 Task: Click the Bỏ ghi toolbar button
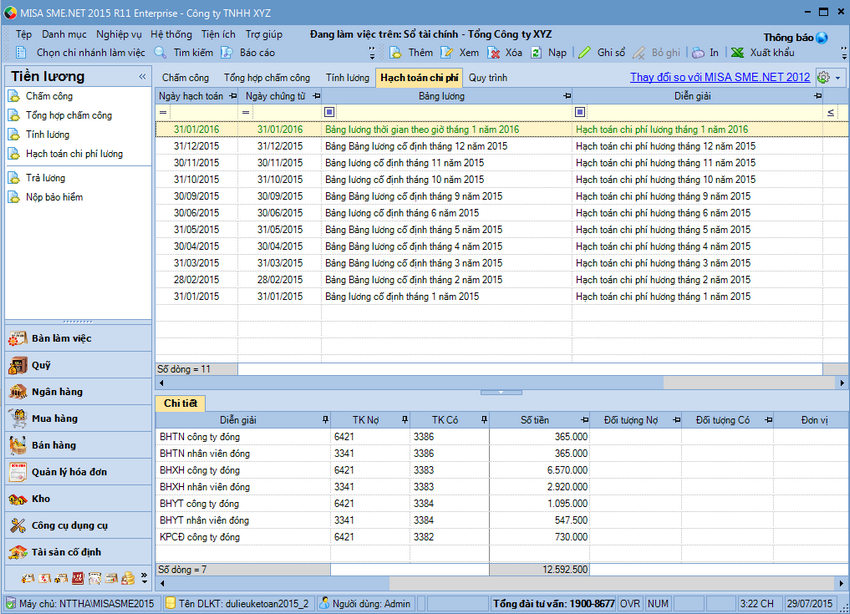point(657,53)
